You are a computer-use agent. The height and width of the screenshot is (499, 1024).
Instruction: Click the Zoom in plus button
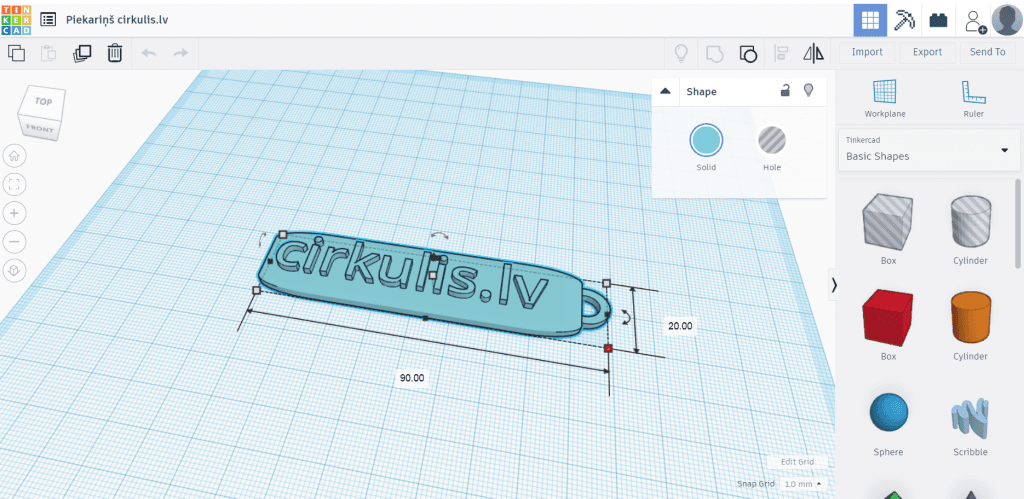(14, 213)
